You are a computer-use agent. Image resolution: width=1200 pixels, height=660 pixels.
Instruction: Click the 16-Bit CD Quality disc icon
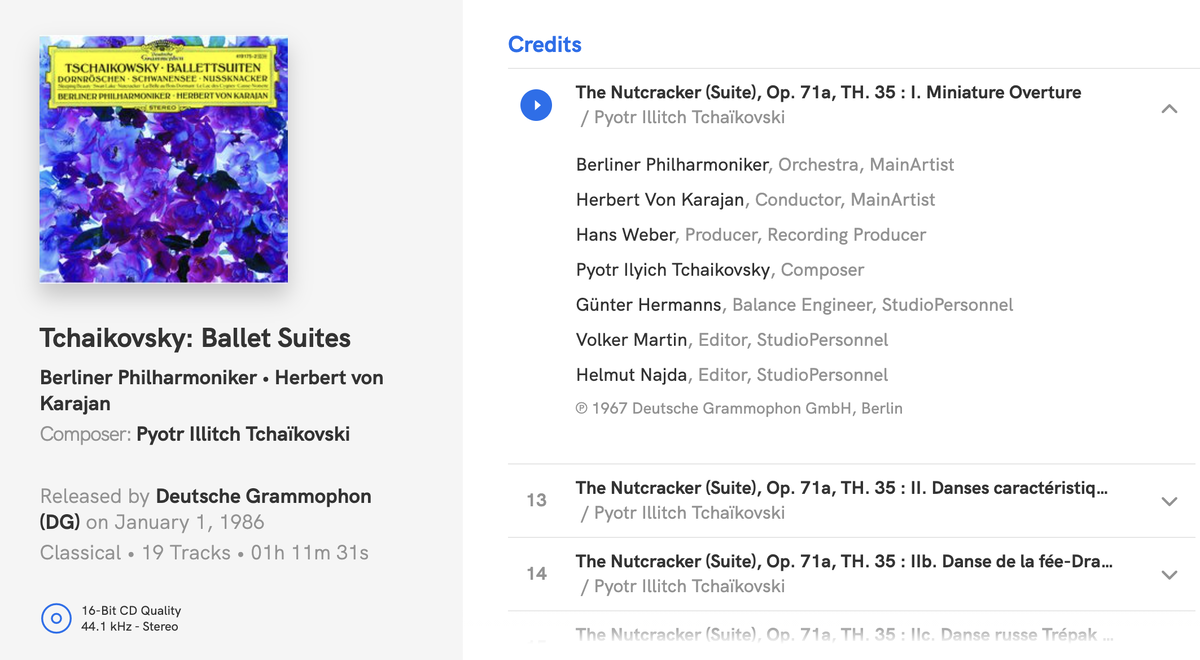click(56, 618)
